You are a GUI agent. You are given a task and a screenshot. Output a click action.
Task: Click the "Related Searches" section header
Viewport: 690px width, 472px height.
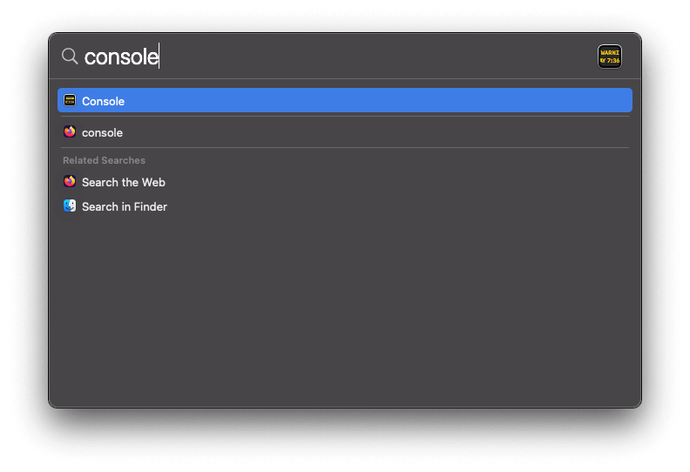click(104, 160)
